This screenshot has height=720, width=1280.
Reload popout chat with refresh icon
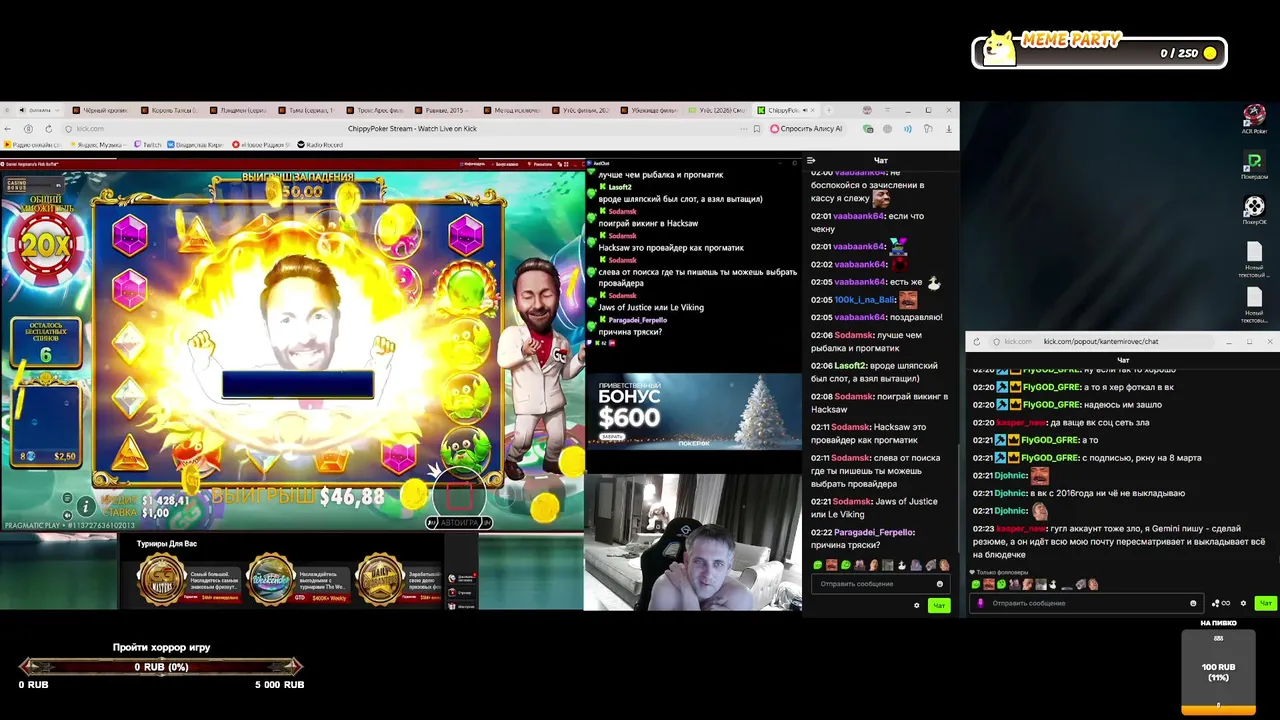pyautogui.click(x=977, y=342)
